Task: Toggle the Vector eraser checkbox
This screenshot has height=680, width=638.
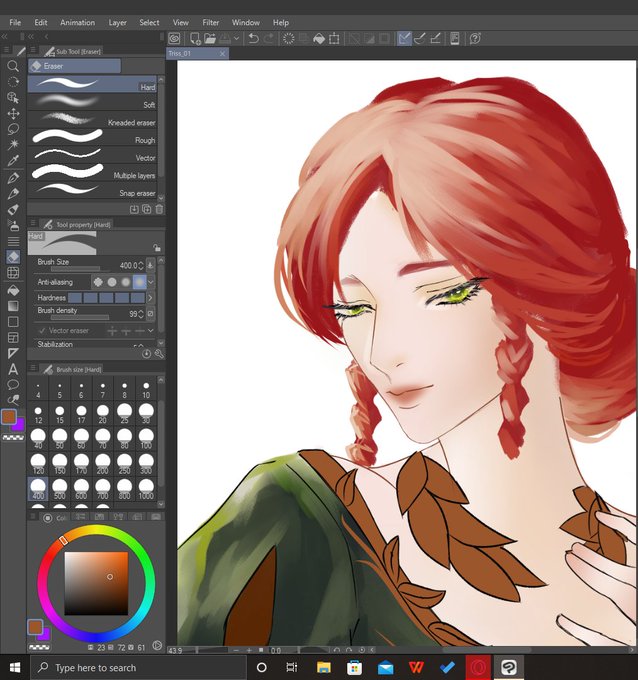Action: click(x=42, y=330)
